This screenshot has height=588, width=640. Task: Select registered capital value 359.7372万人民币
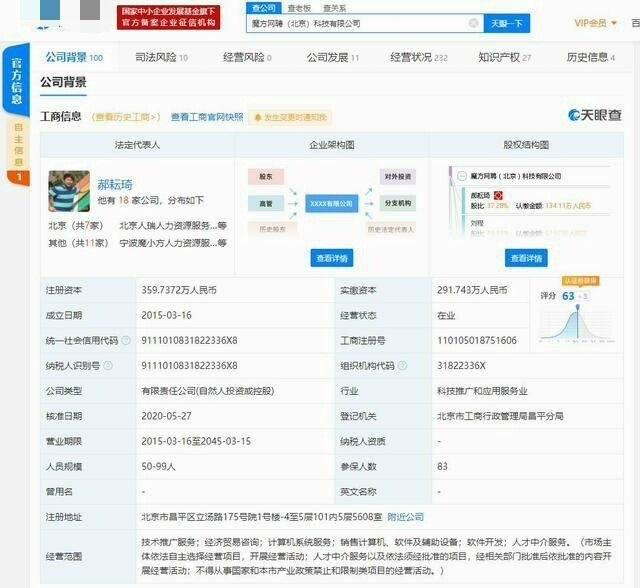pyautogui.click(x=179, y=290)
